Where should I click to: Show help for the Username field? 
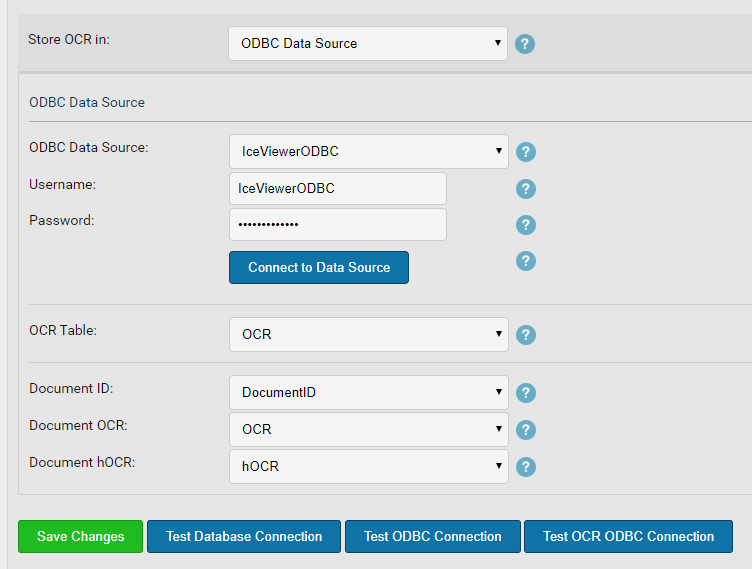[526, 189]
